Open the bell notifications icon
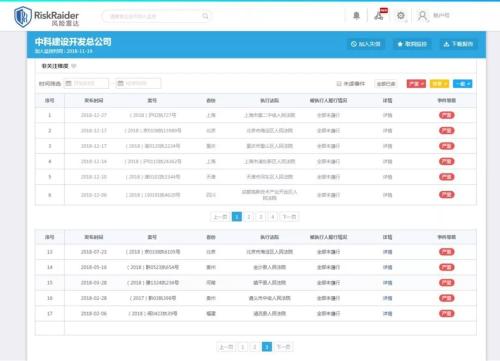This screenshot has width=500, height=361. coord(356,16)
